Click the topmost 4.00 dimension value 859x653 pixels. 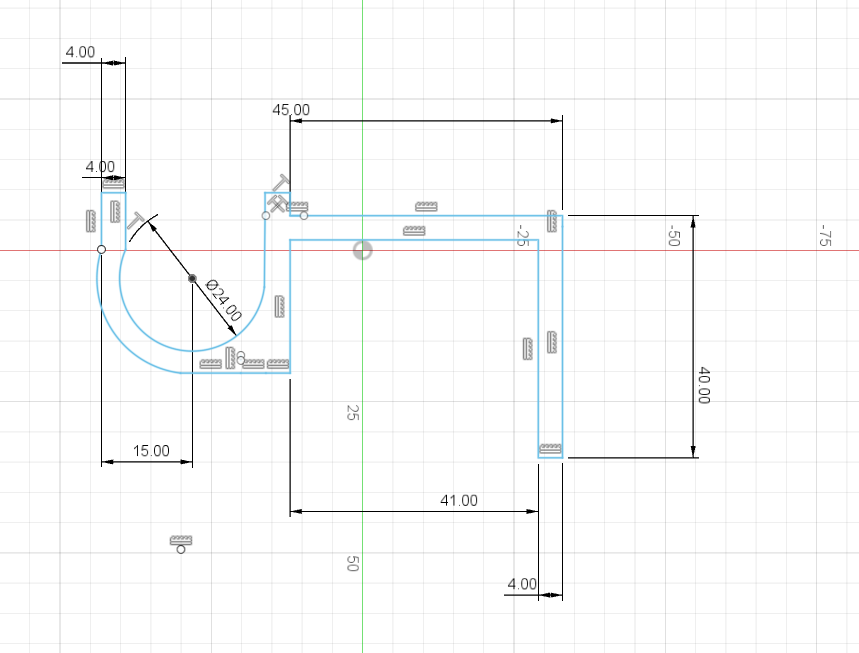pyautogui.click(x=81, y=52)
